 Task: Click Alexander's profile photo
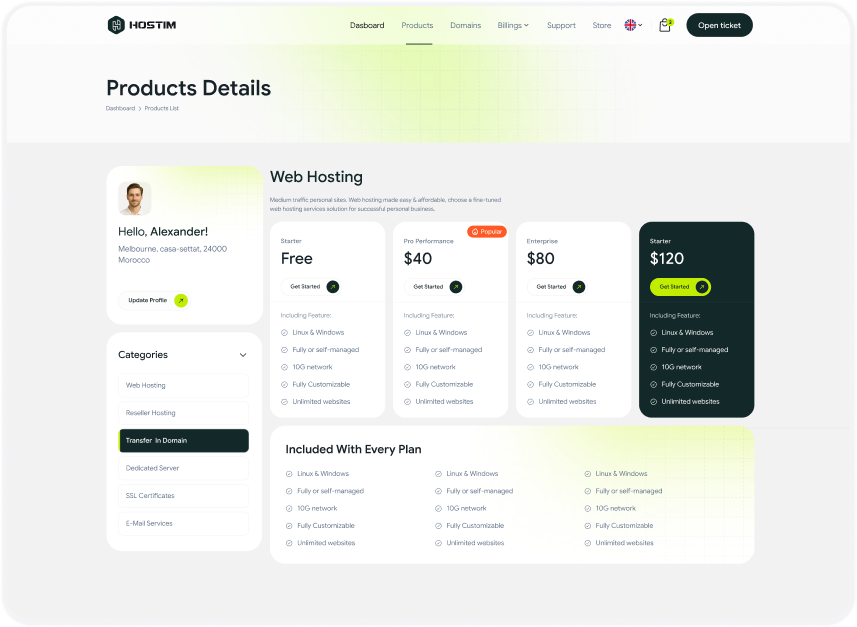click(135, 198)
